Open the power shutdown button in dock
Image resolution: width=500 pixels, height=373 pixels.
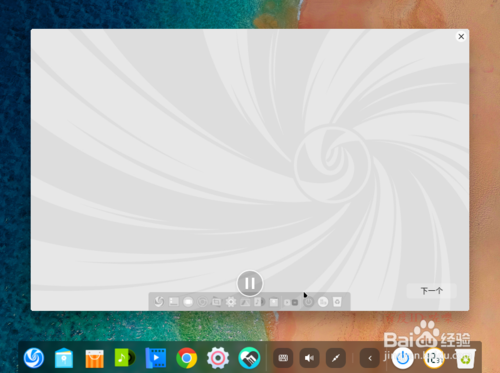403,358
